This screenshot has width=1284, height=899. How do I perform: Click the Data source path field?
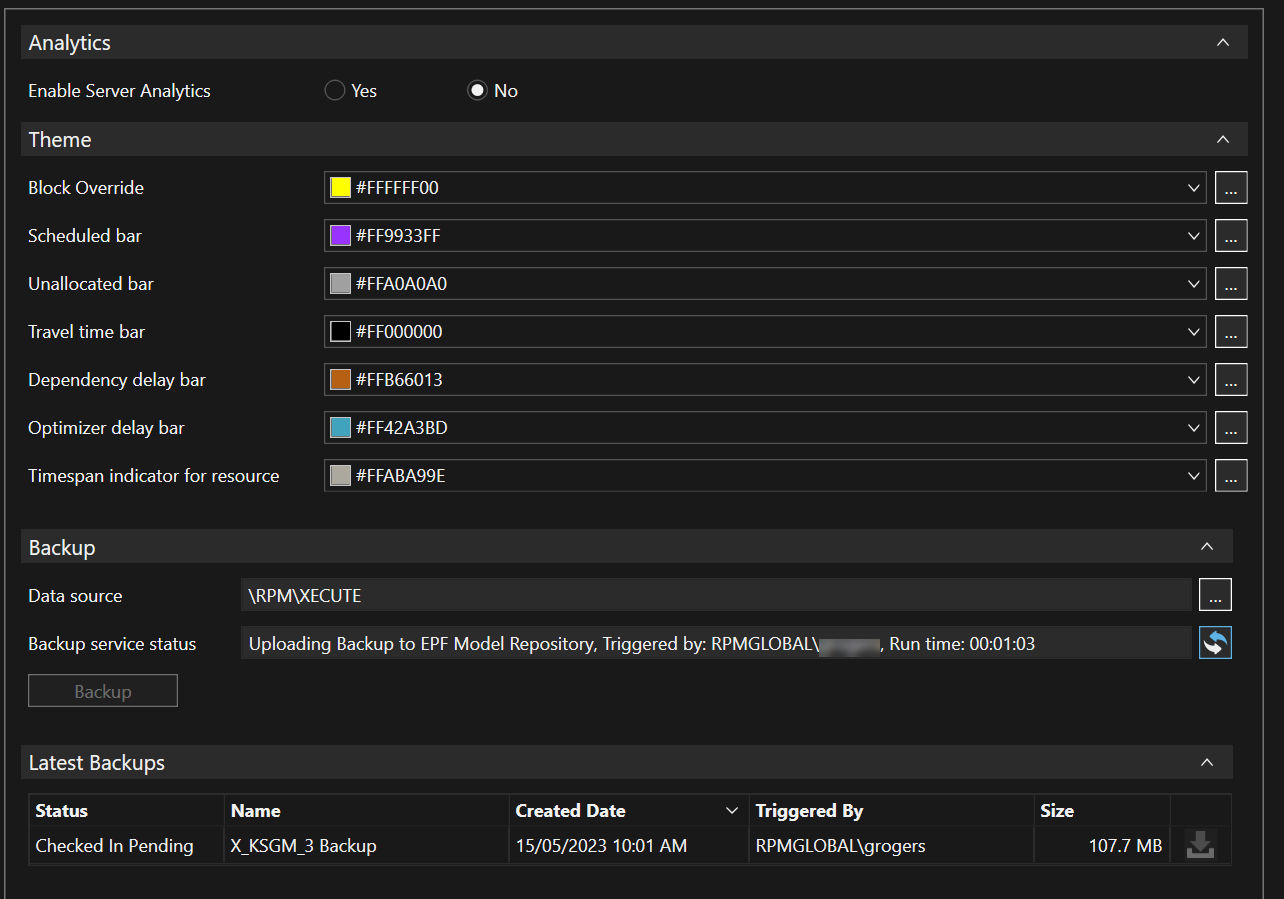(x=715, y=595)
